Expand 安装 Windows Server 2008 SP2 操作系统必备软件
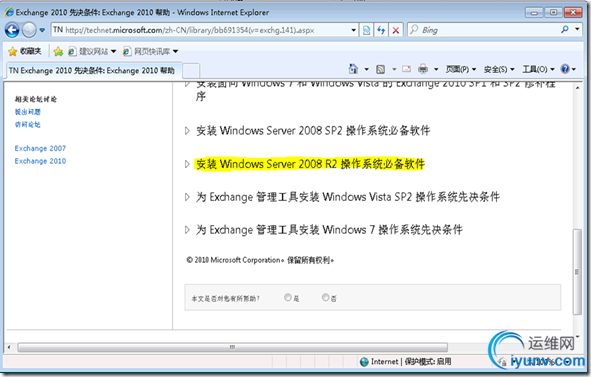 (x=187, y=131)
